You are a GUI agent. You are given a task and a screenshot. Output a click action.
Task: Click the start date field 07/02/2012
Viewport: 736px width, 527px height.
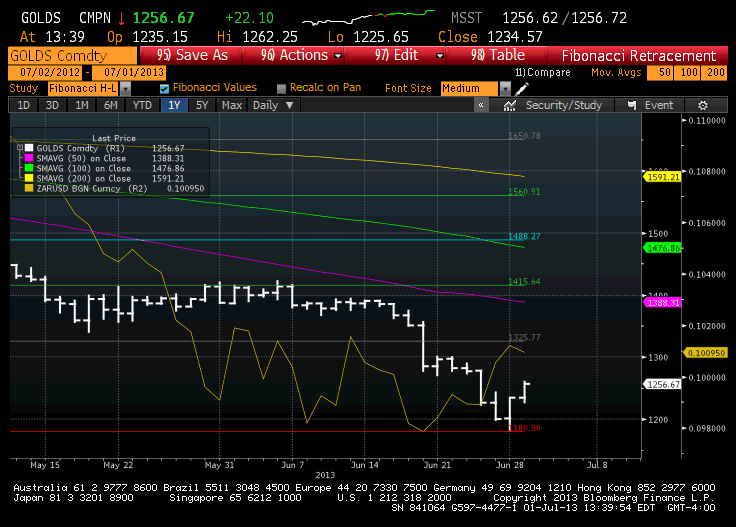pyautogui.click(x=45, y=72)
